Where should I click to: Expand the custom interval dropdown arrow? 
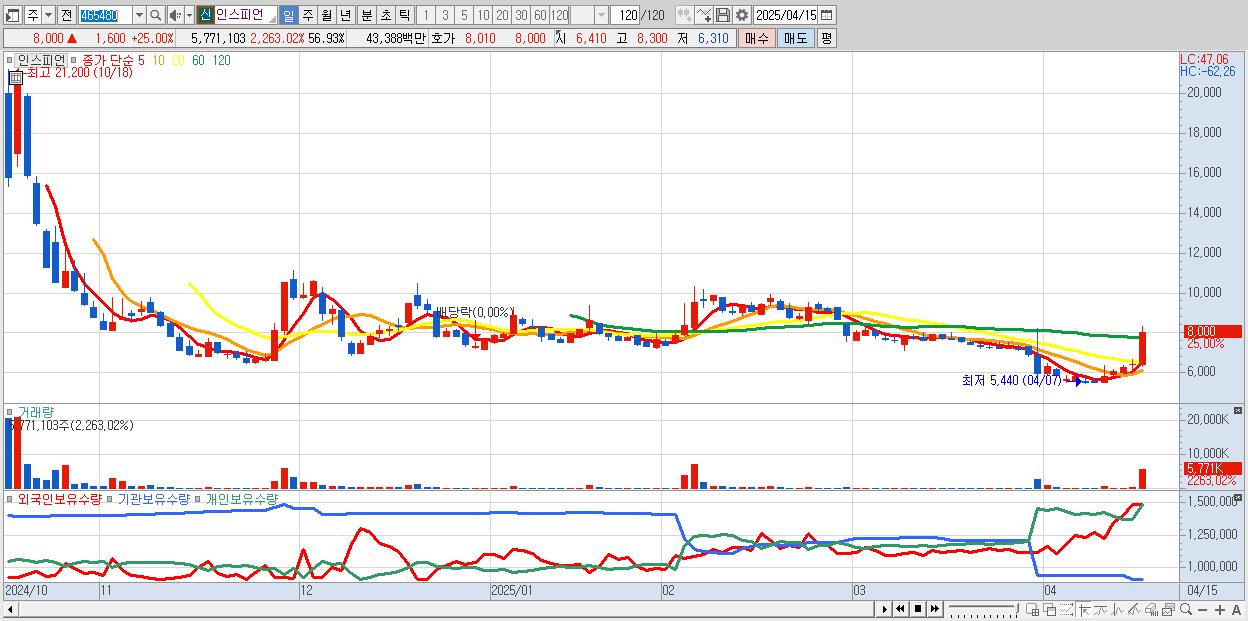(601, 15)
